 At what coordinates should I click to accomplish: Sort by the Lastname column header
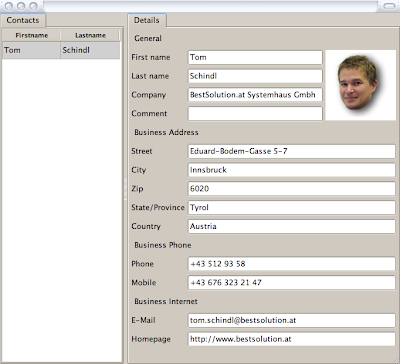[x=90, y=35]
